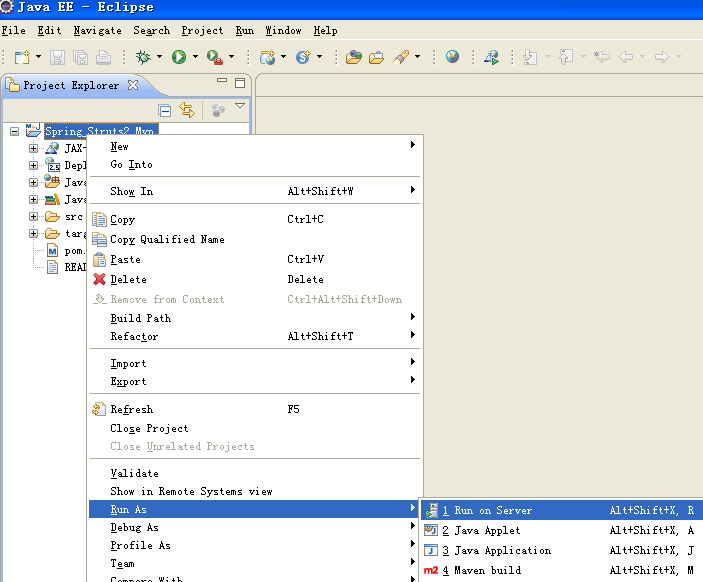Click Validate in the context menu
Image resolution: width=703 pixels, height=582 pixels.
click(255, 473)
